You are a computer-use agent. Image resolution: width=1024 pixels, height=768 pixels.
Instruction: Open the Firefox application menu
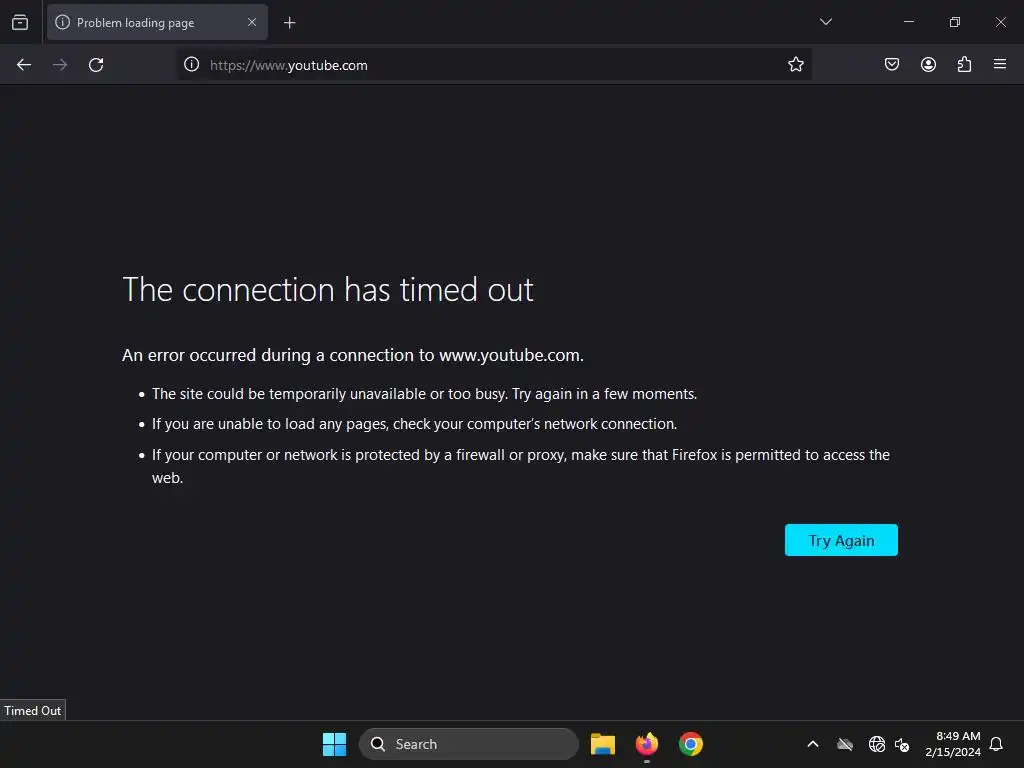click(1000, 65)
